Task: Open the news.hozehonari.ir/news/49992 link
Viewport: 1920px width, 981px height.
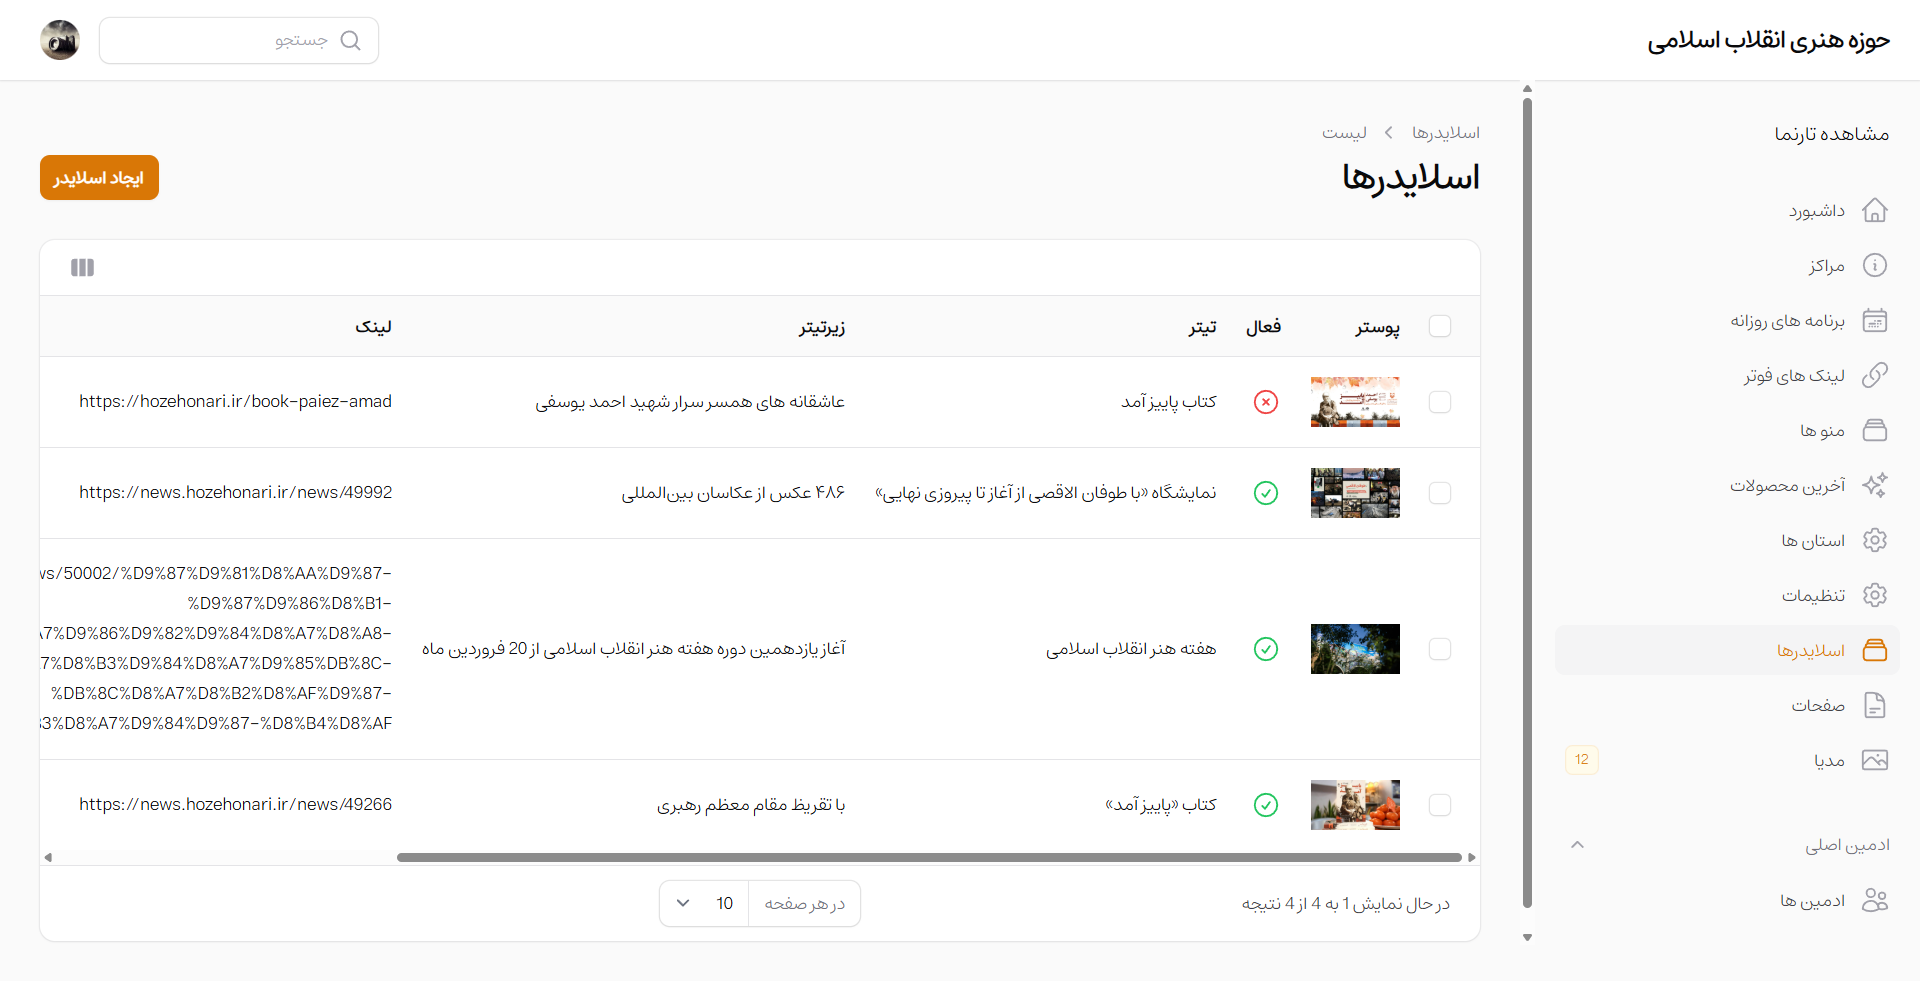Action: click(x=236, y=493)
